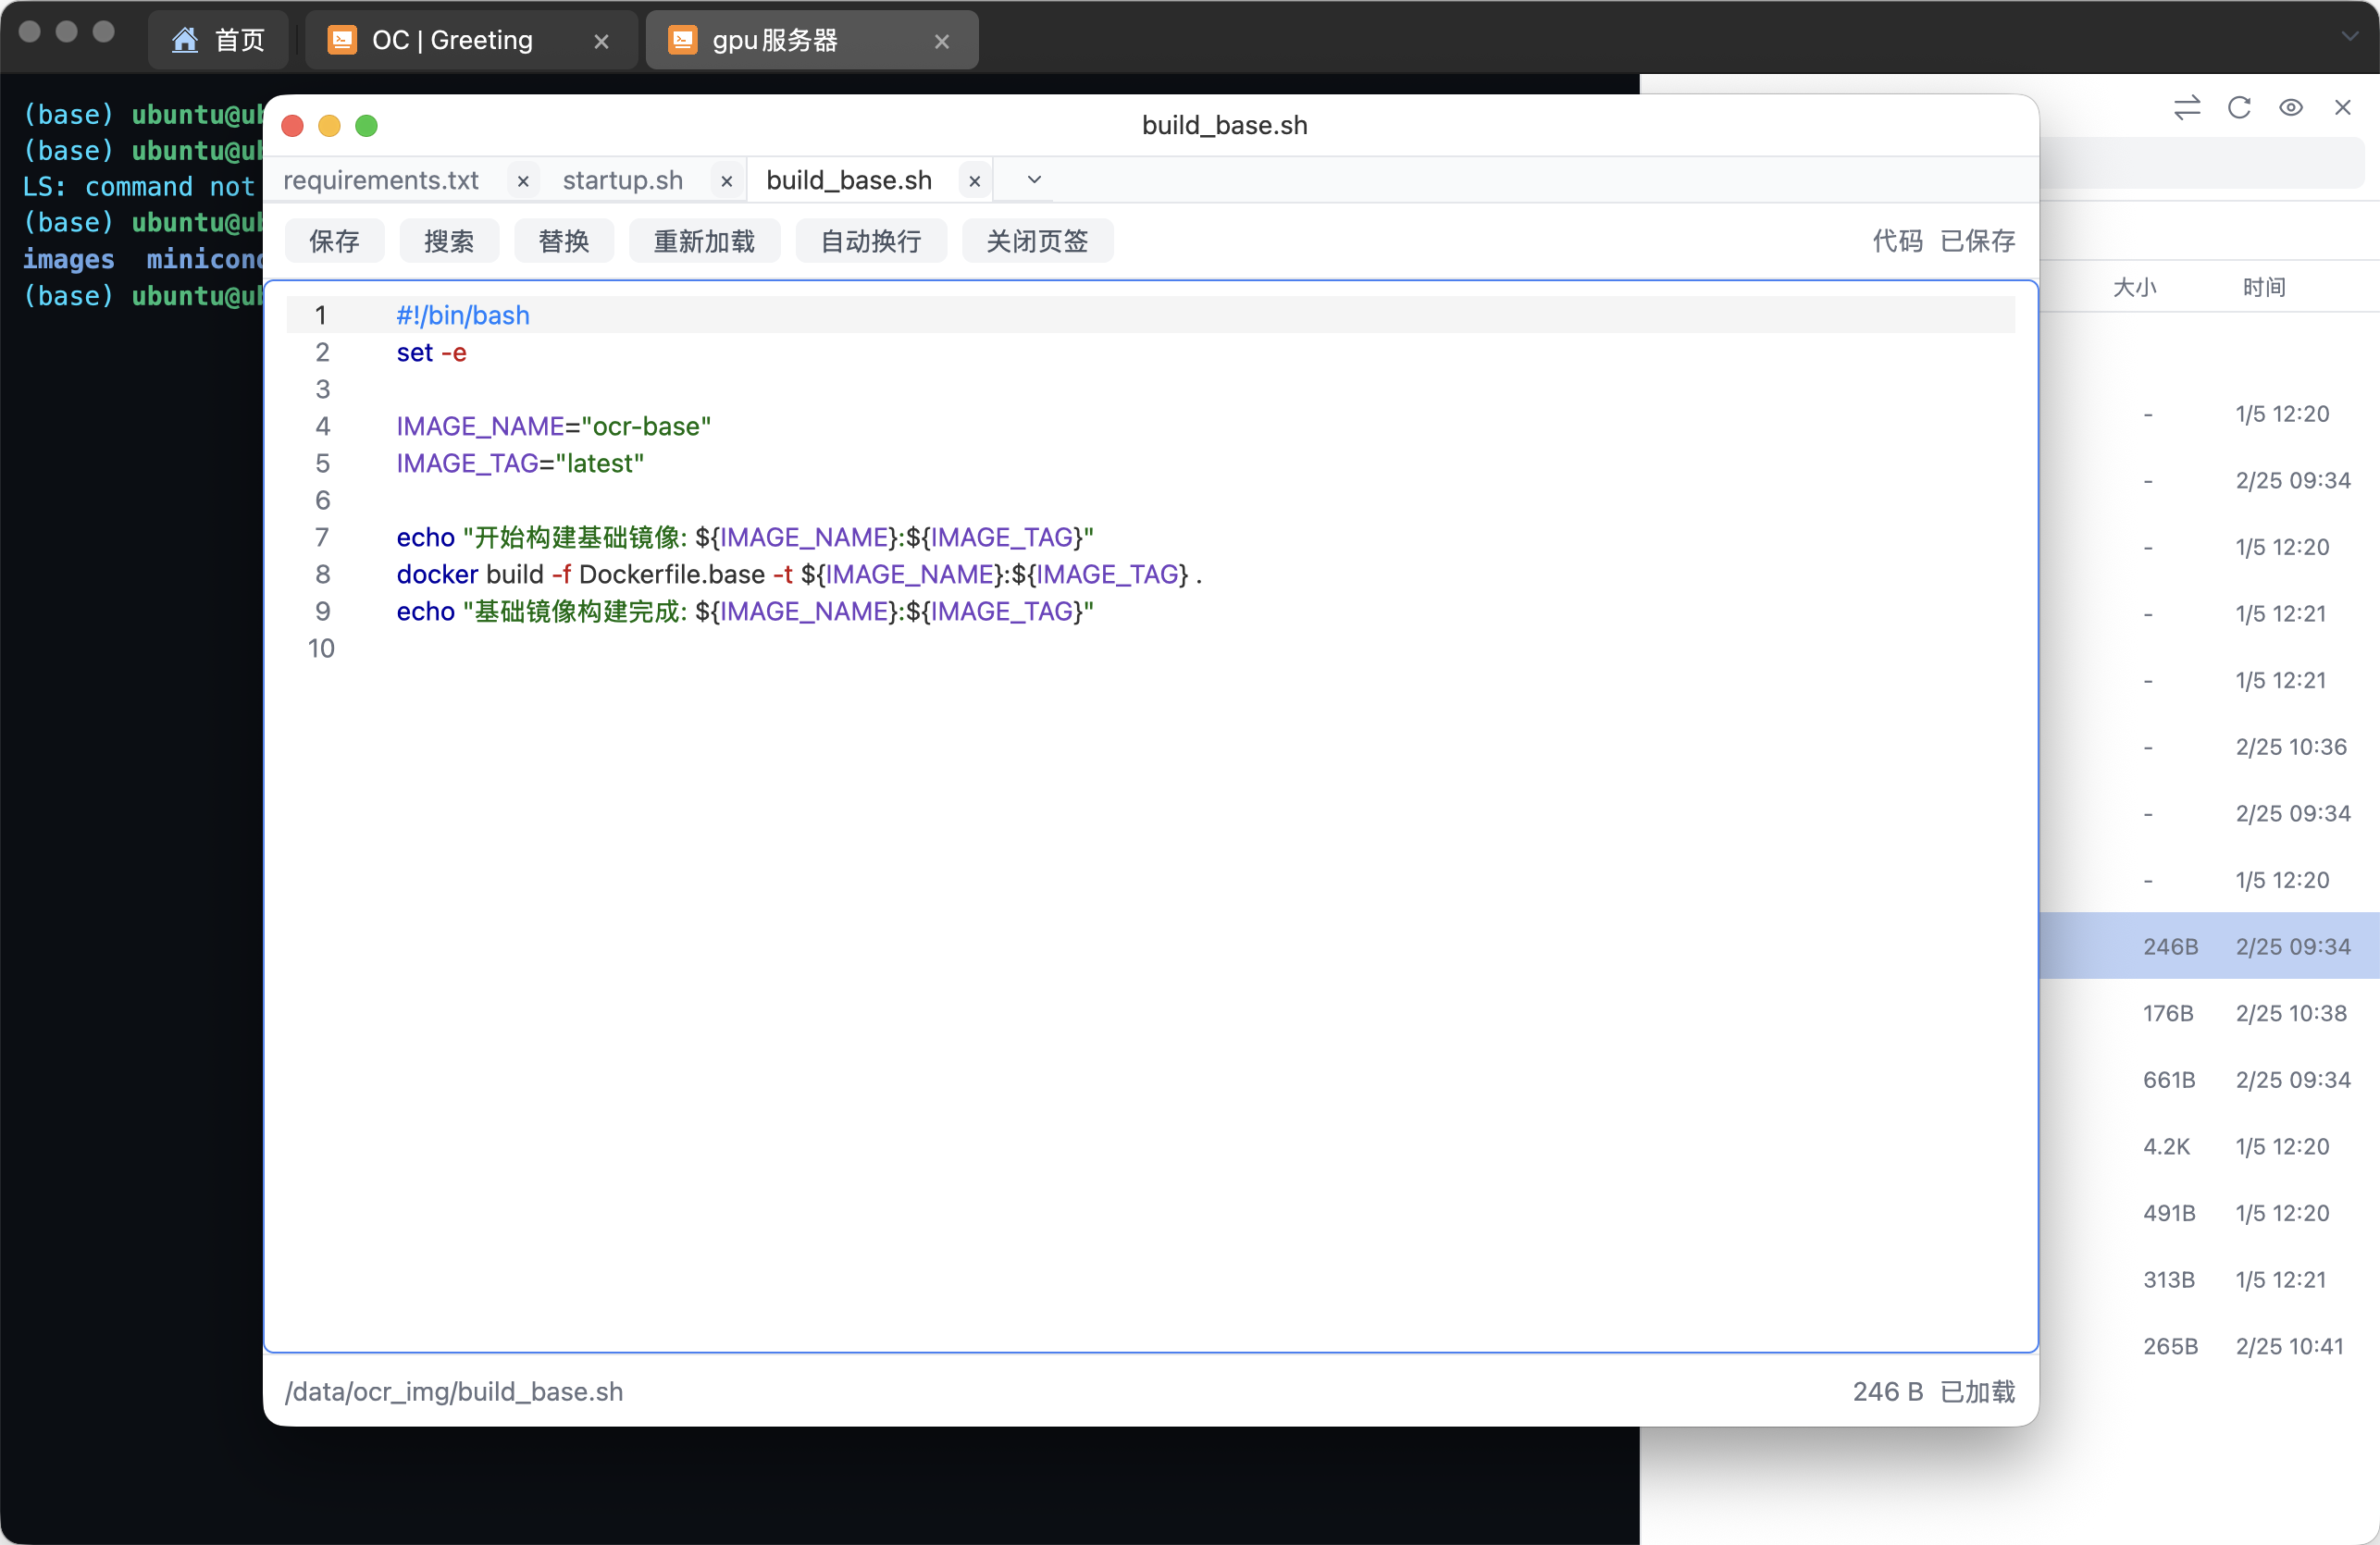Click the IMAGE_TAG="latest" line

[x=520, y=463]
